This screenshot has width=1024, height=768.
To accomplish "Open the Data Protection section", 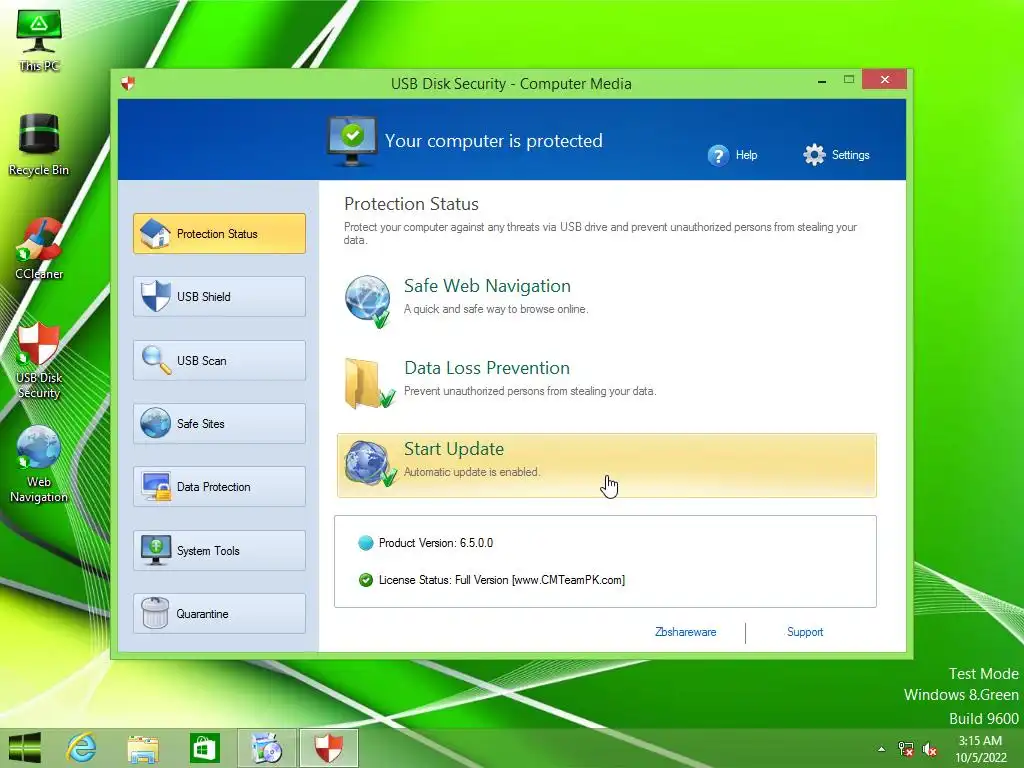I will point(219,487).
